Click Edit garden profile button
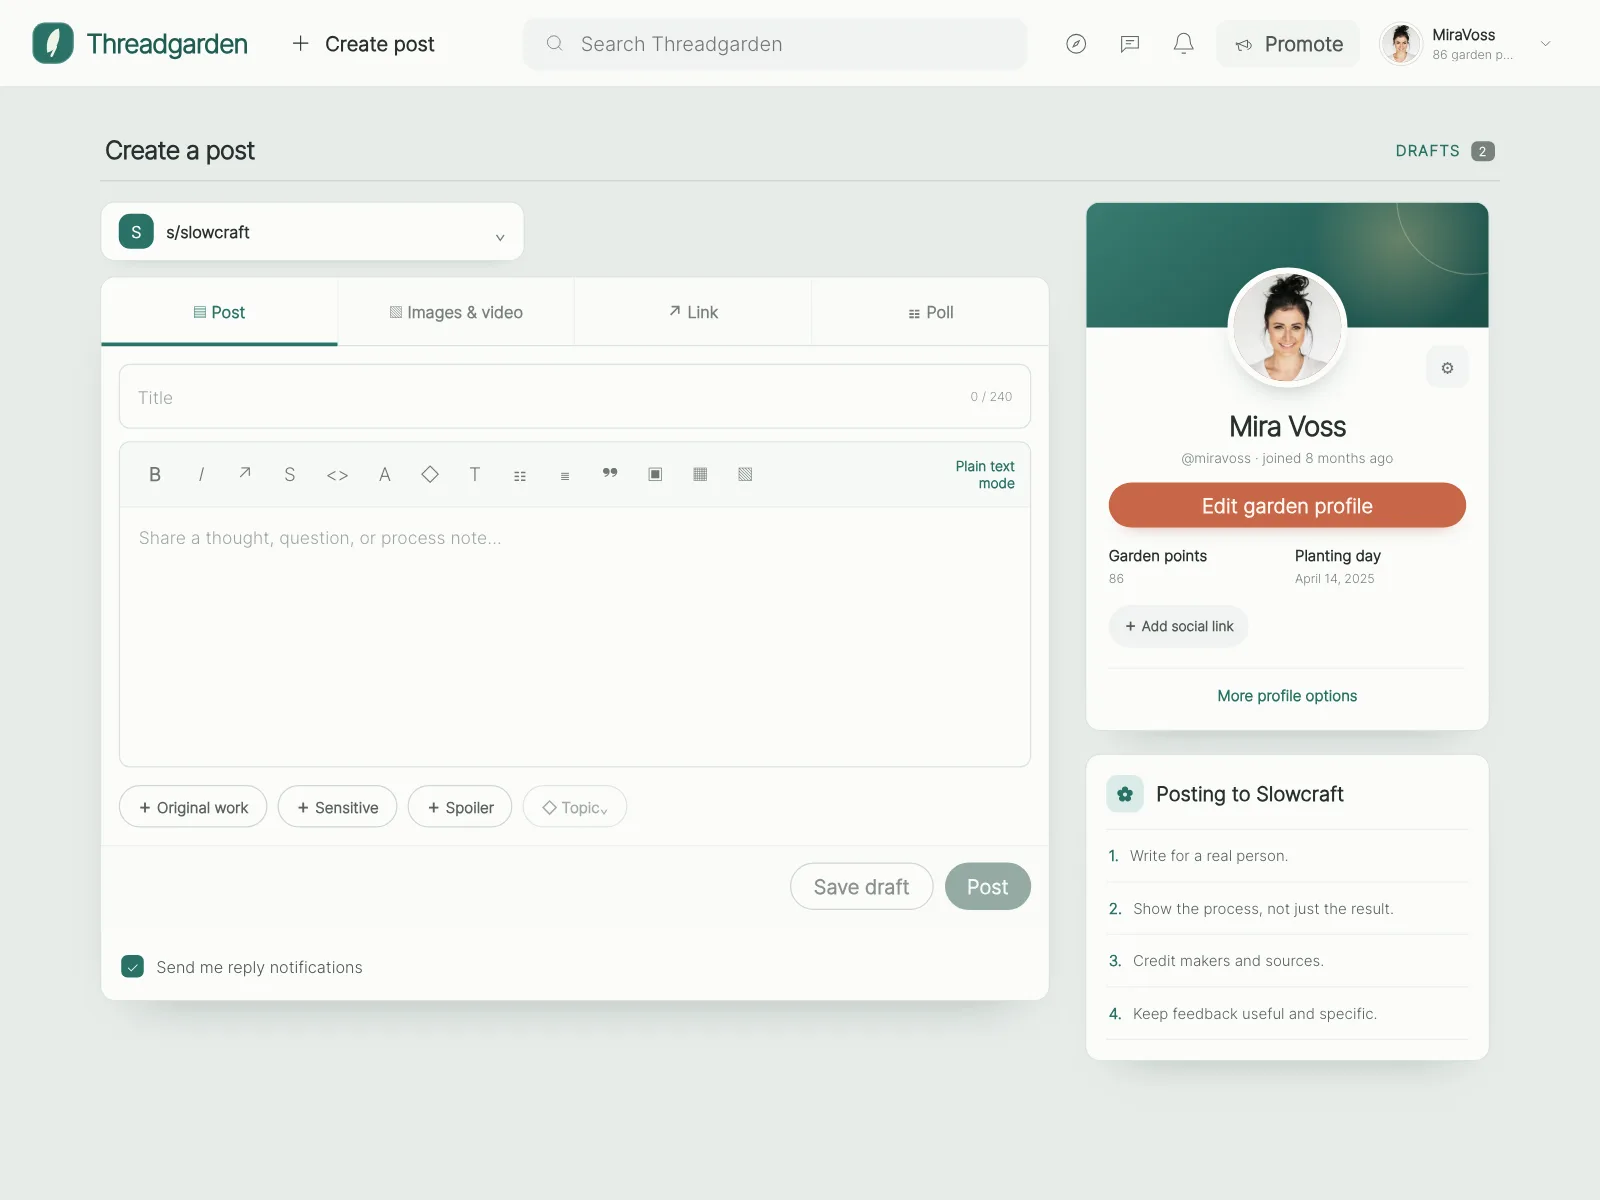1600x1200 pixels. click(1287, 506)
